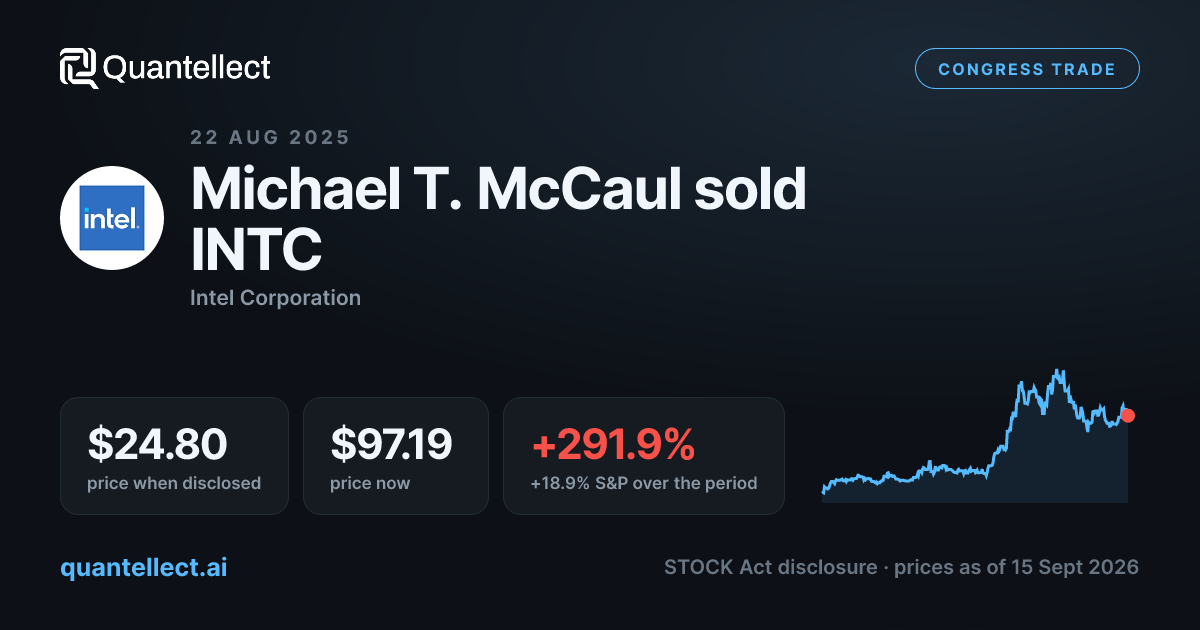Click the "price now" label

[370, 483]
